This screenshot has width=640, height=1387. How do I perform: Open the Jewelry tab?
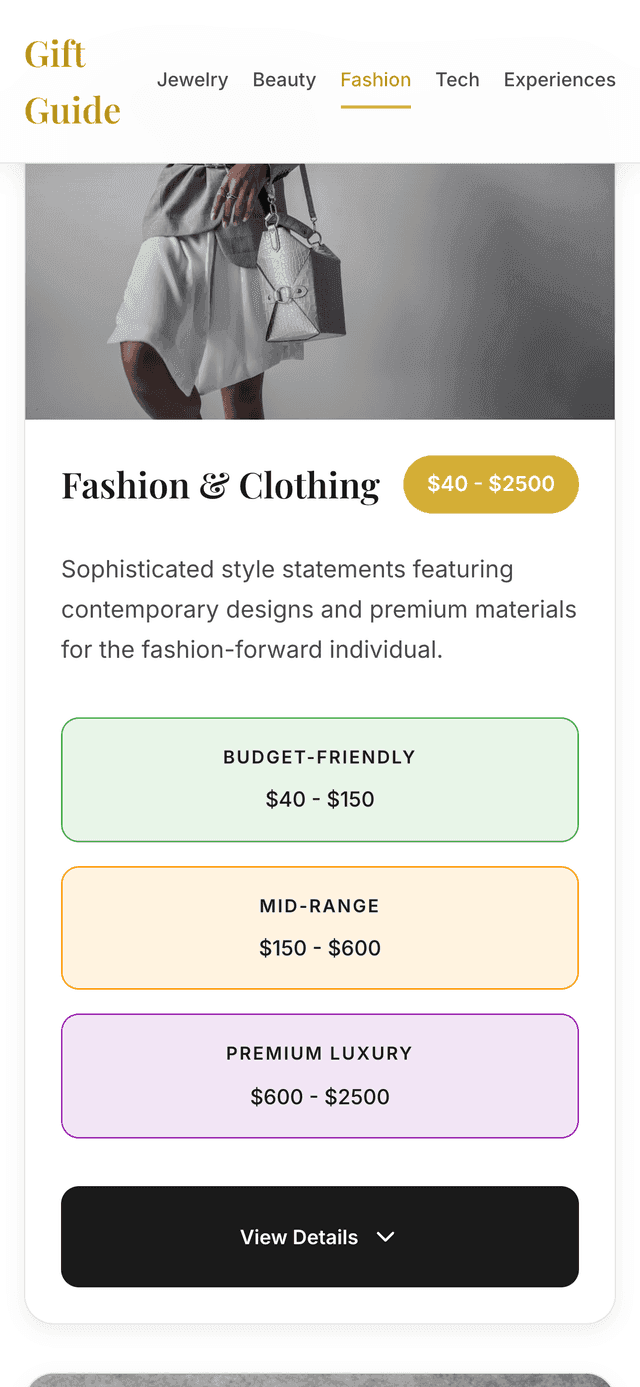[x=192, y=80]
